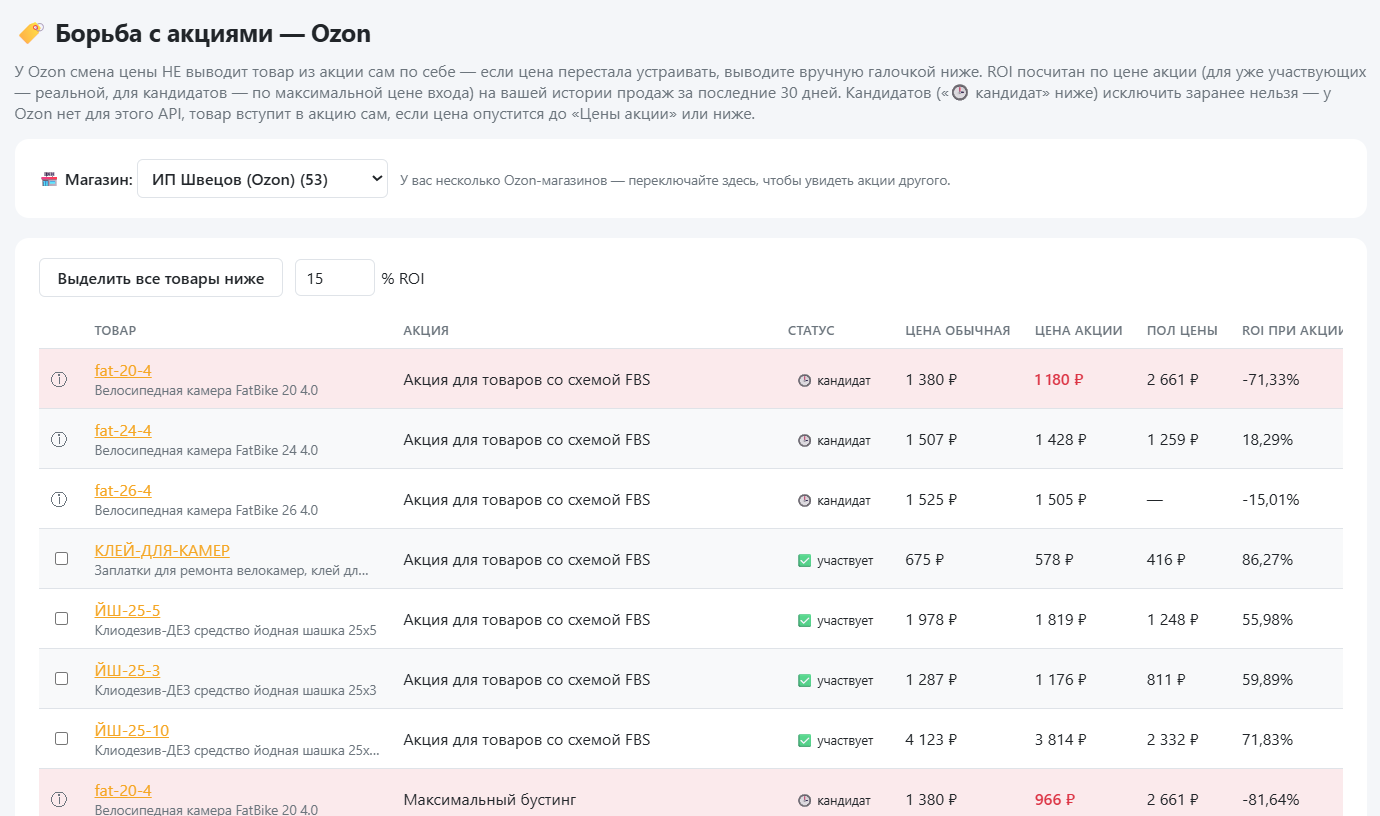Click the regular price 1 507 ₽
This screenshot has height=816, width=1380.
click(x=931, y=440)
